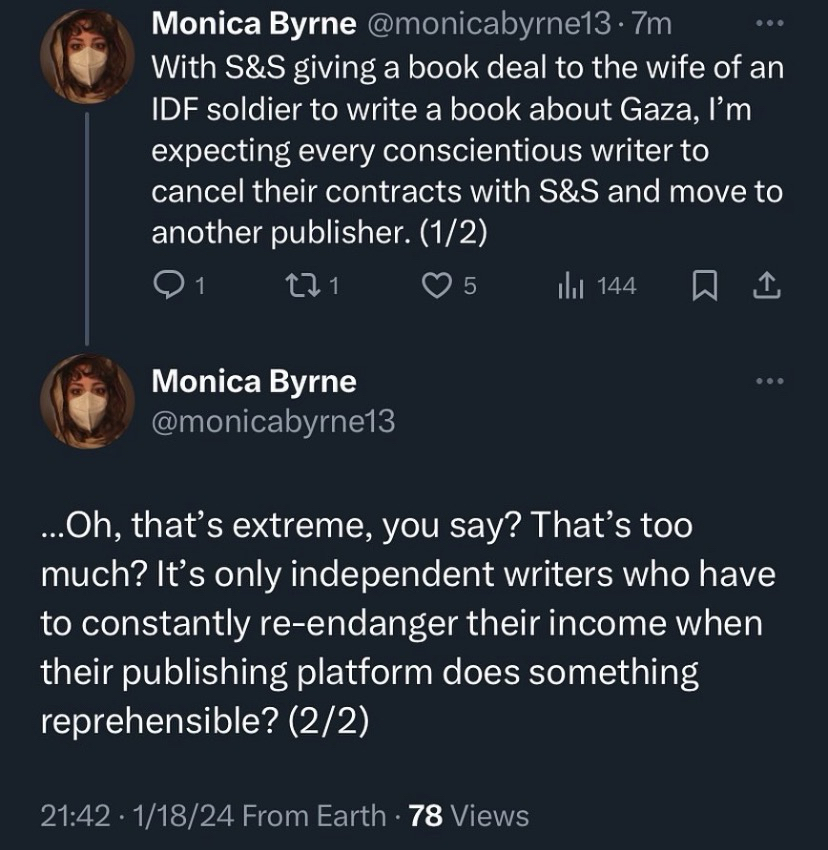Click the 21:42 · 1/18/24 timestamp
Screen dimensions: 828x850
pos(138,815)
